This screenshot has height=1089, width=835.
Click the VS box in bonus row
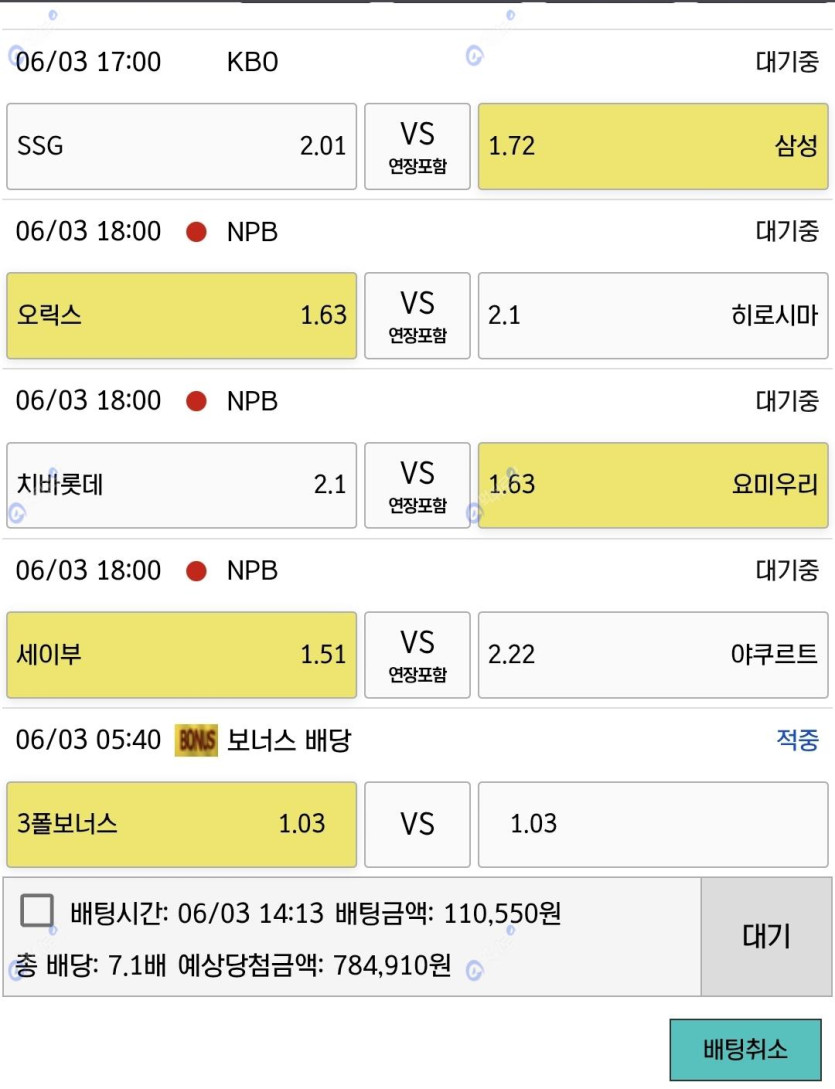[x=418, y=824]
